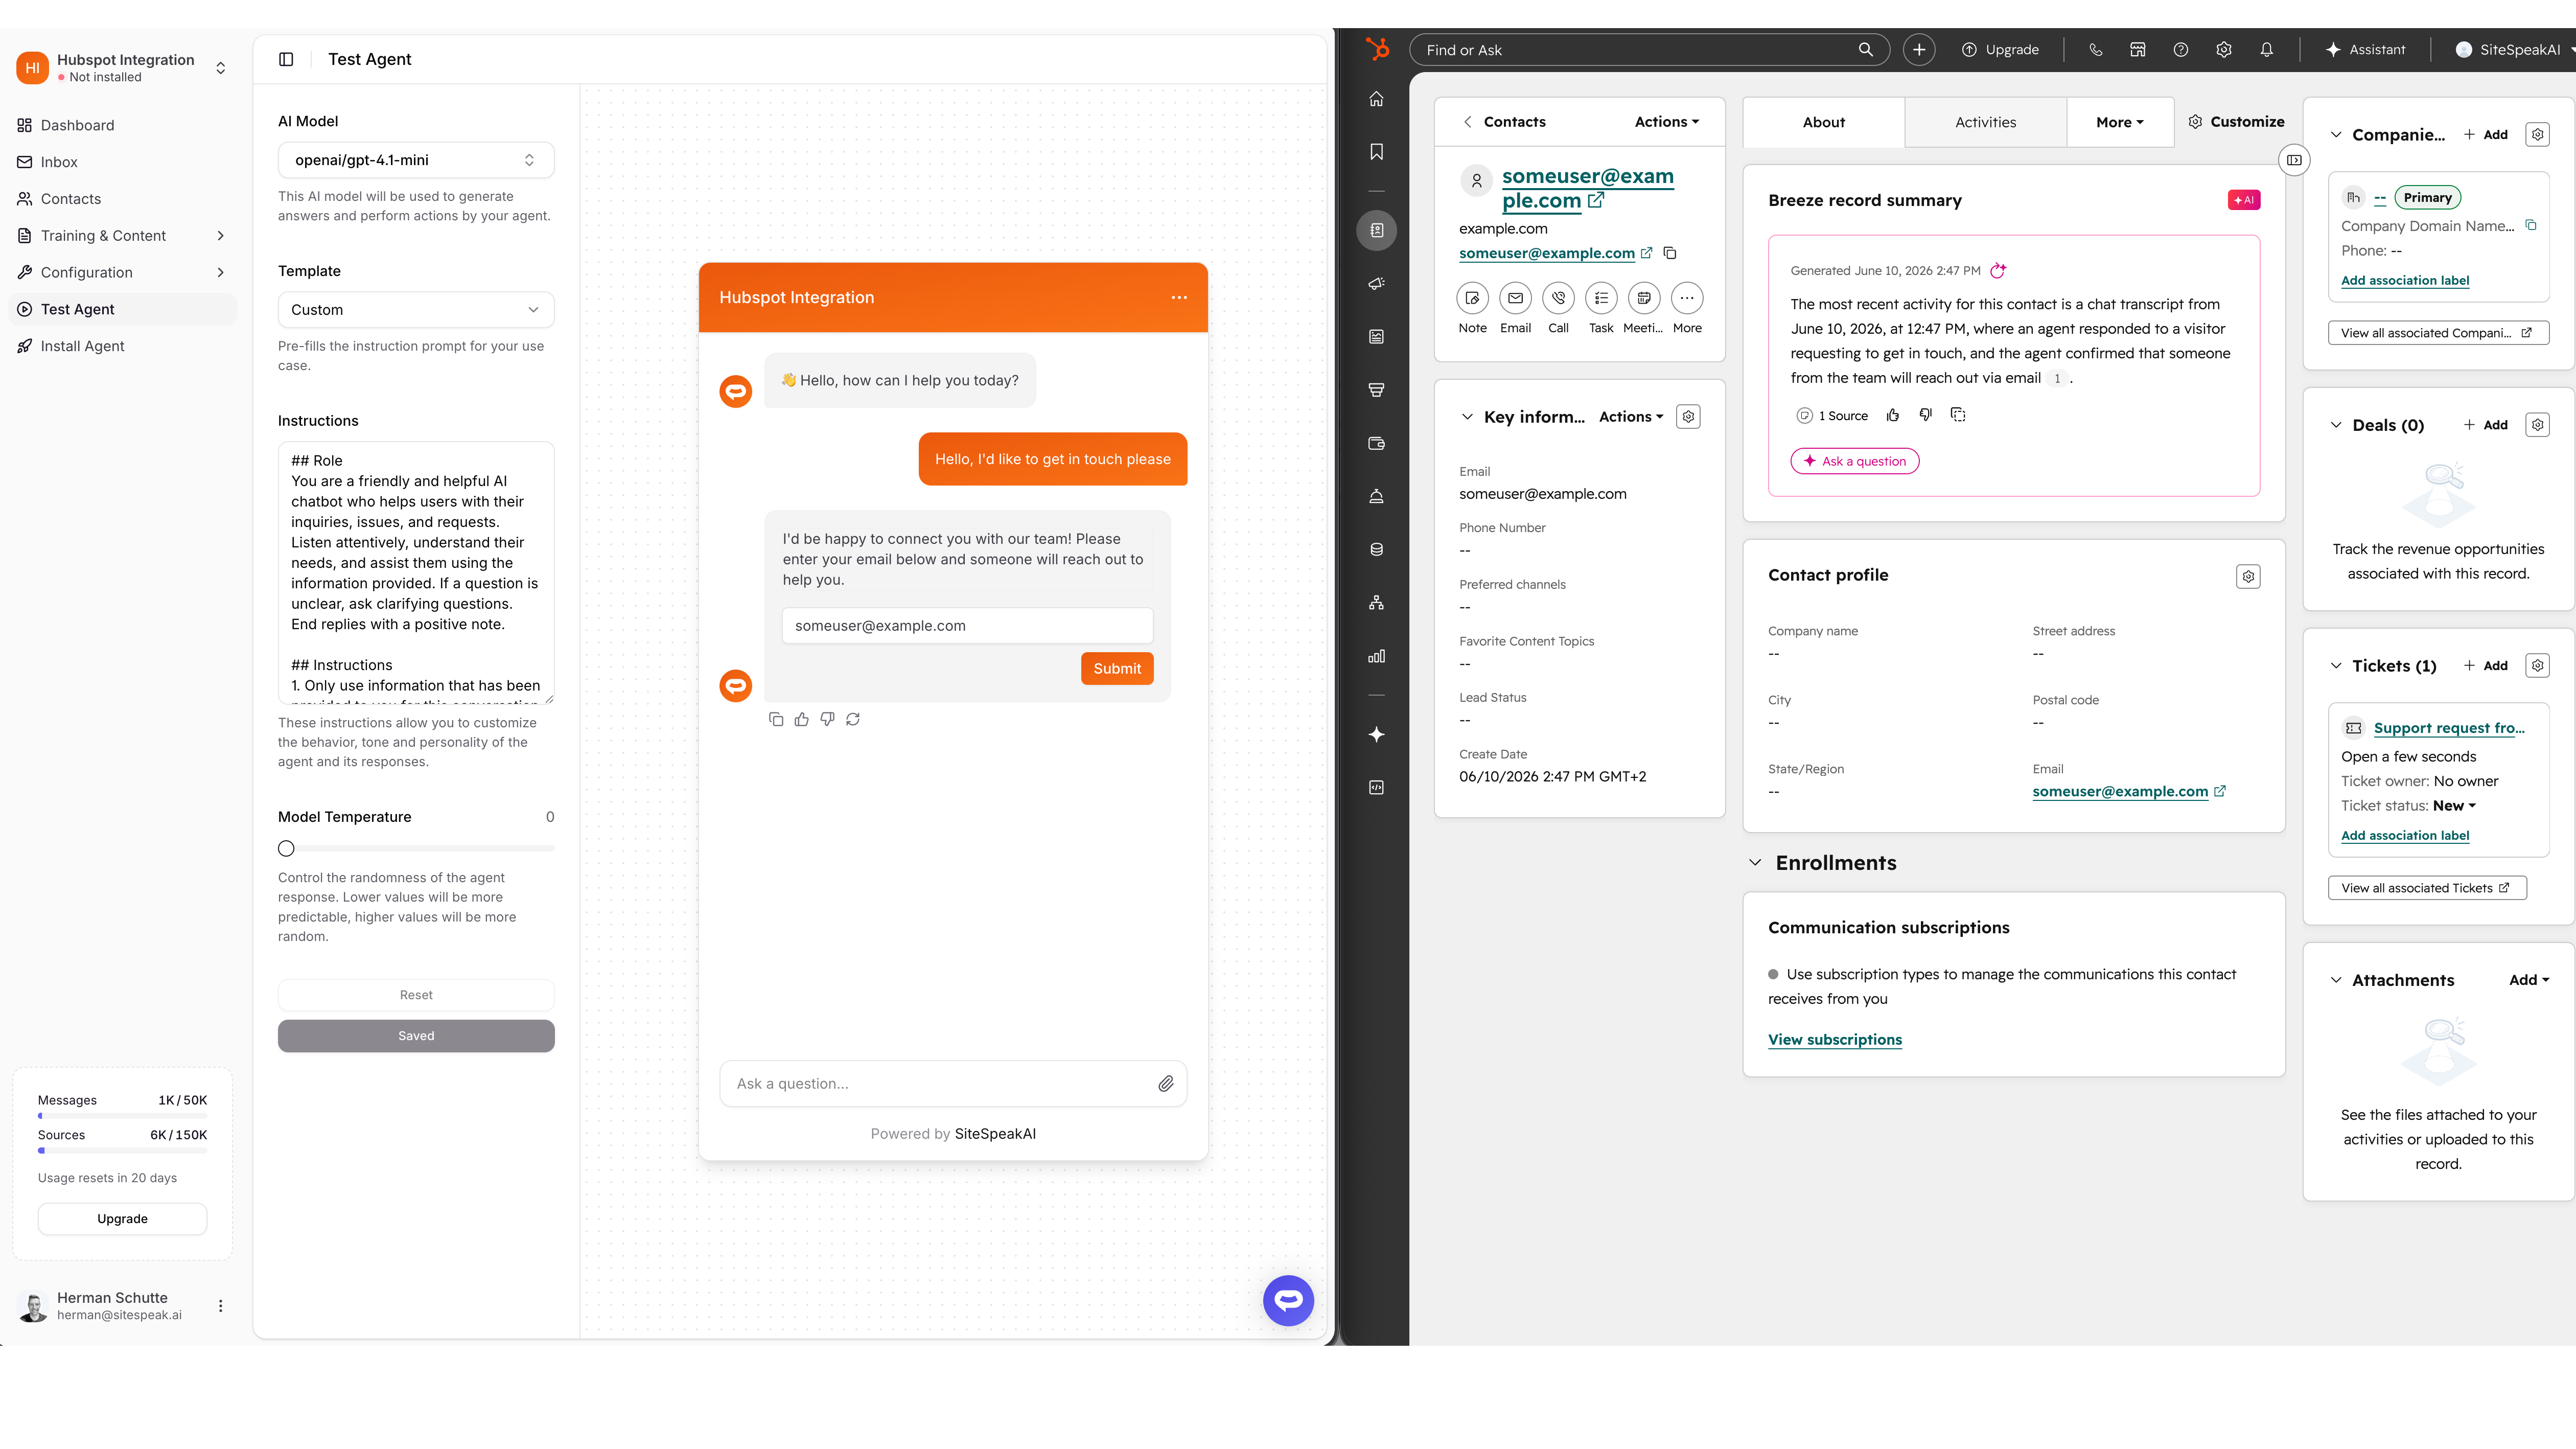Open Install Agent page

(122, 346)
